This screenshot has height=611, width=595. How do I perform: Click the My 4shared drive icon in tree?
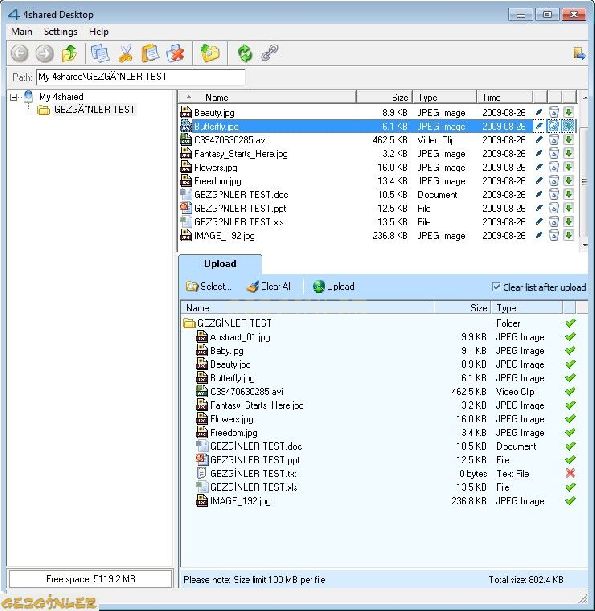(28, 96)
